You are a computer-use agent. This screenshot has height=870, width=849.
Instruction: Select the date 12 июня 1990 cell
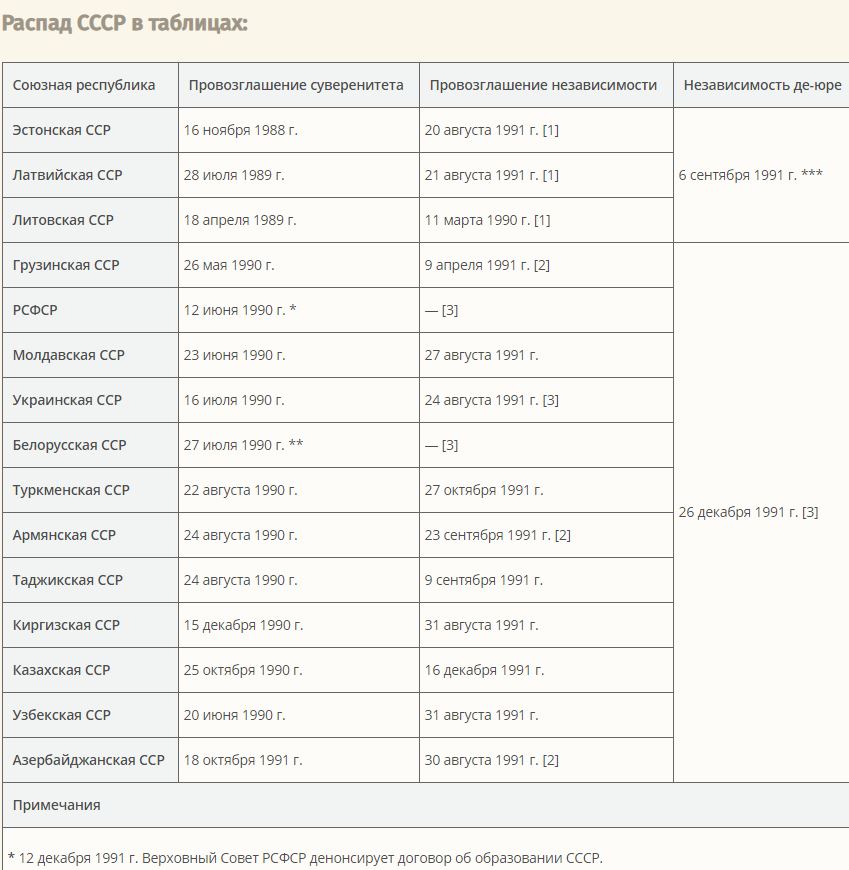pyautogui.click(x=299, y=310)
